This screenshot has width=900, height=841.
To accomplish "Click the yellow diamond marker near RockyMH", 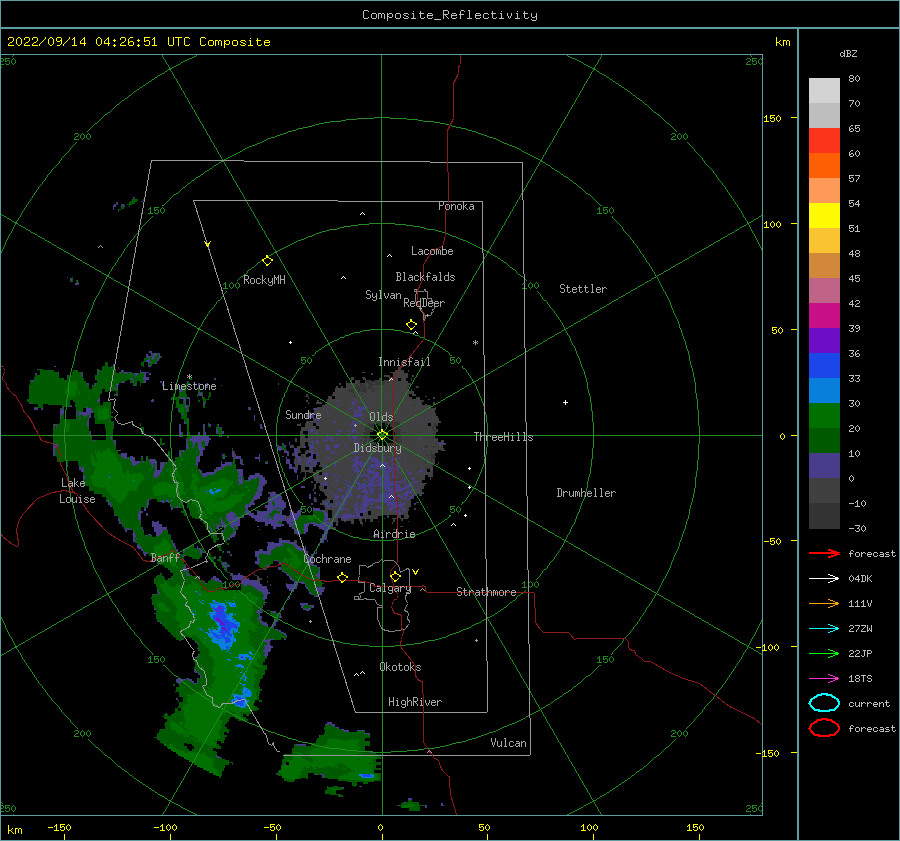I will (x=267, y=261).
